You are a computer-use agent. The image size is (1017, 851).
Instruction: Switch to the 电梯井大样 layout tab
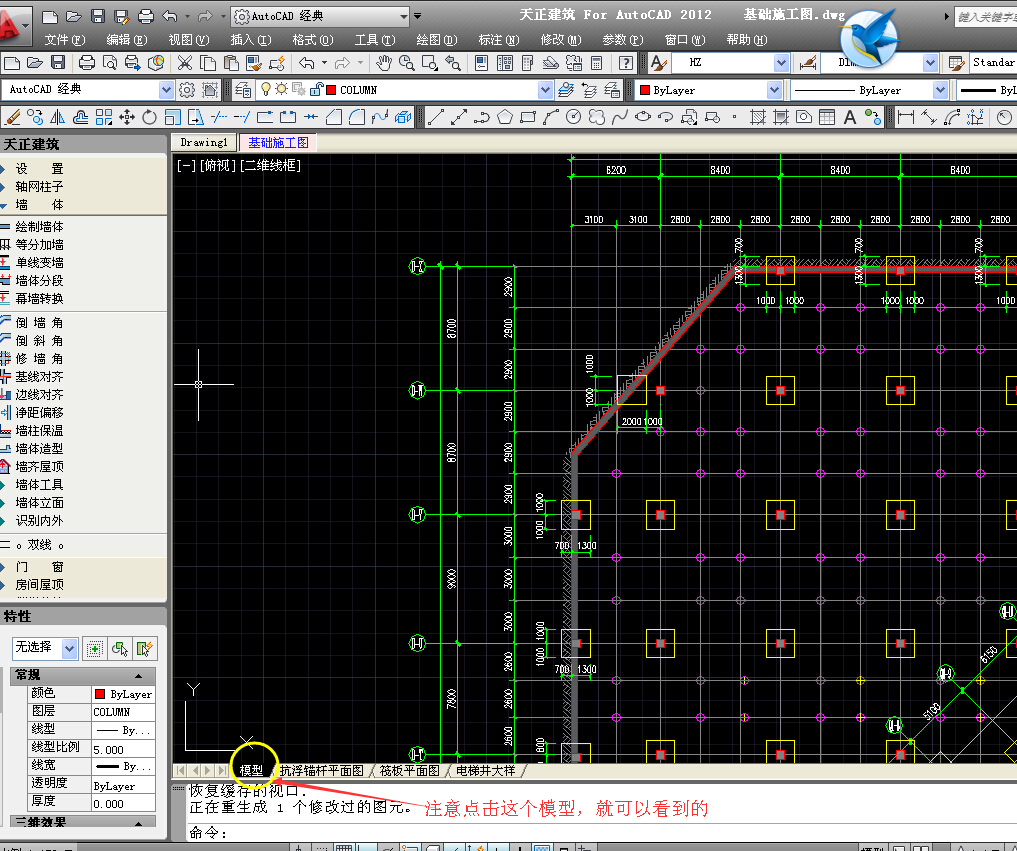486,771
